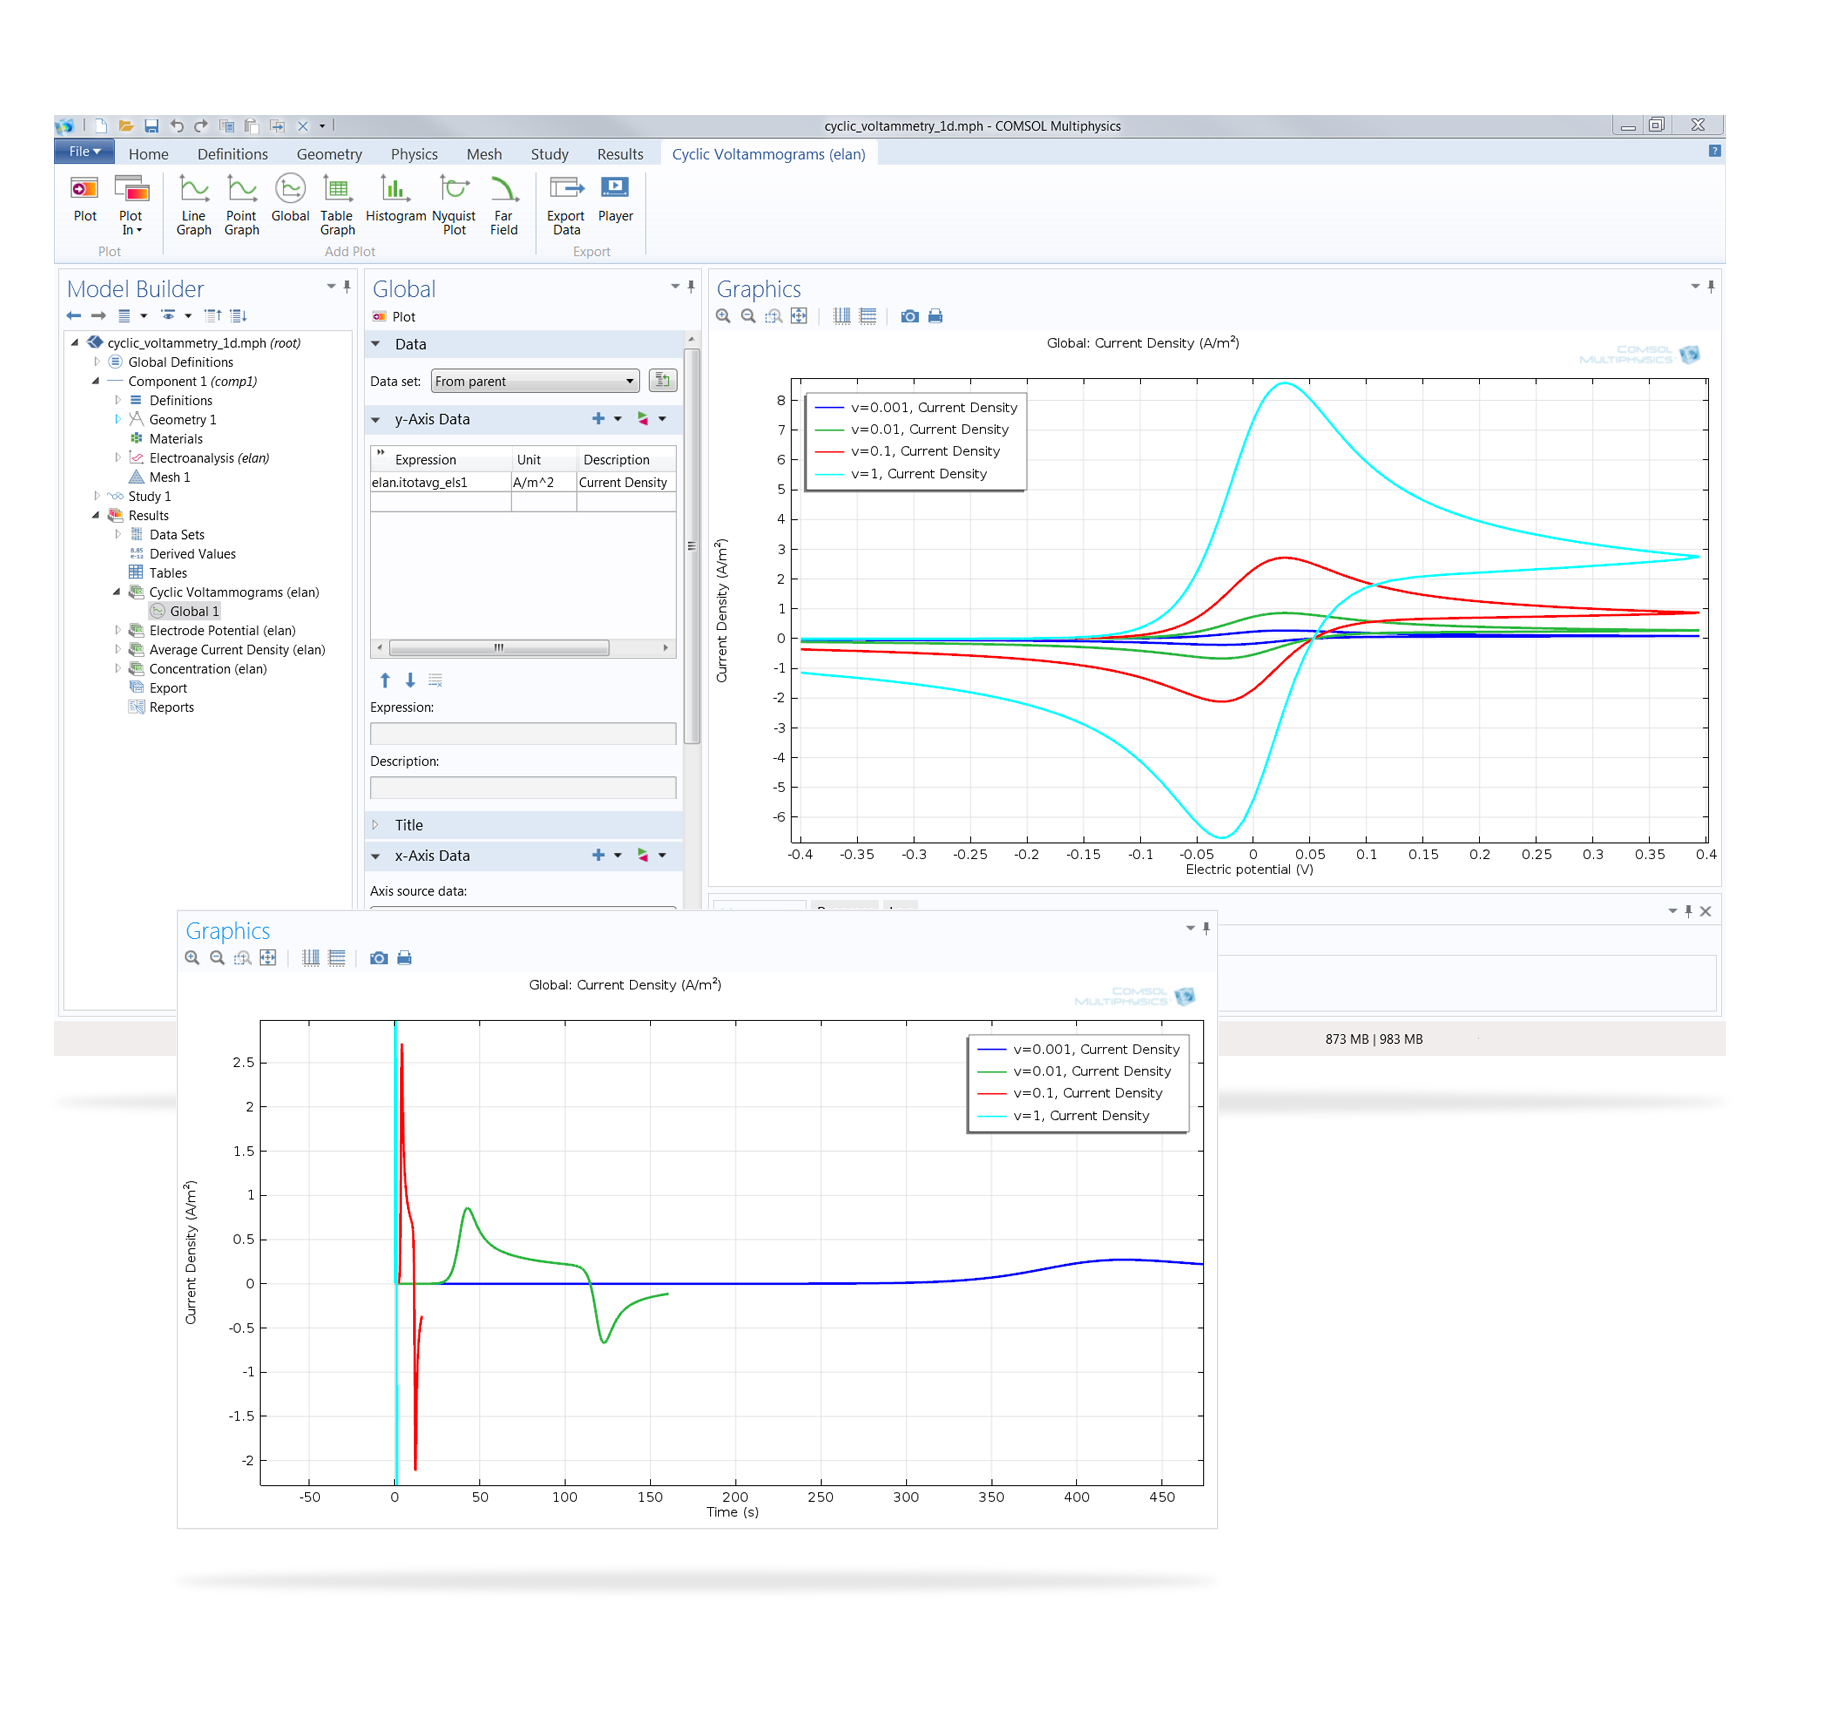Select Electrode Potential (elan) in tree
The image size is (1832, 1732).
click(222, 631)
